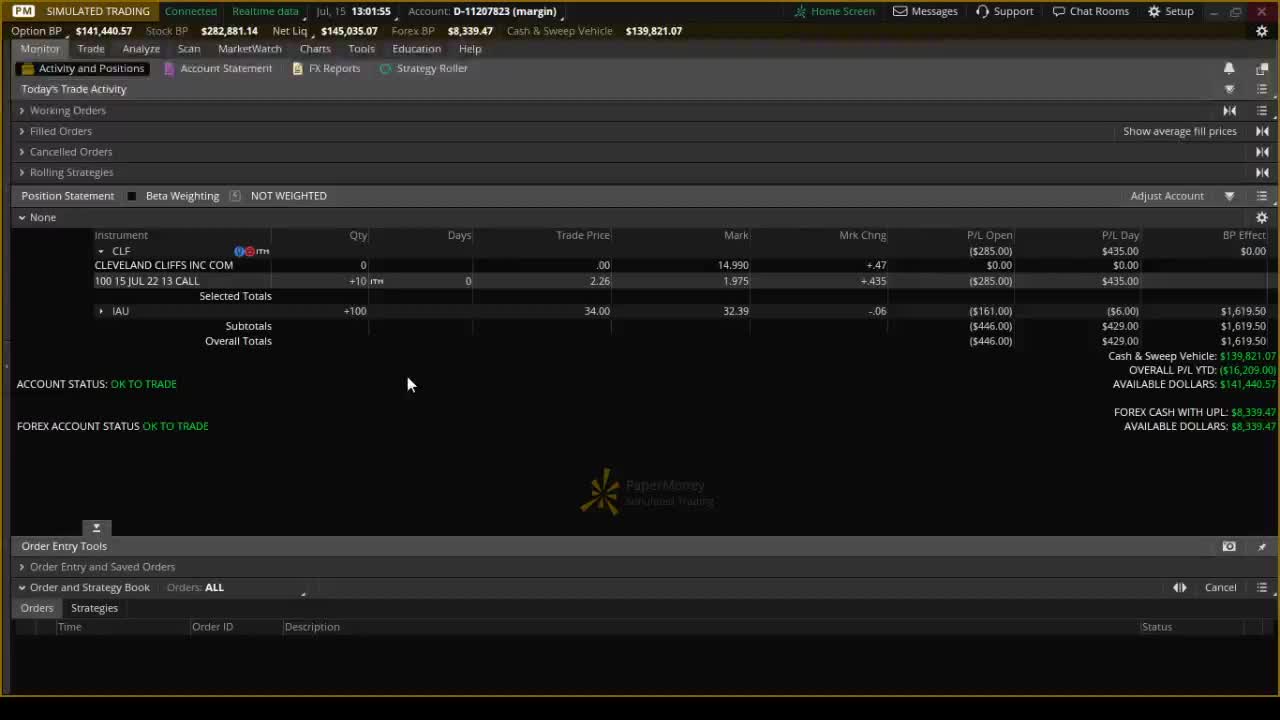
Task: Click small icon right of Beta Weighting
Action: click(235, 196)
